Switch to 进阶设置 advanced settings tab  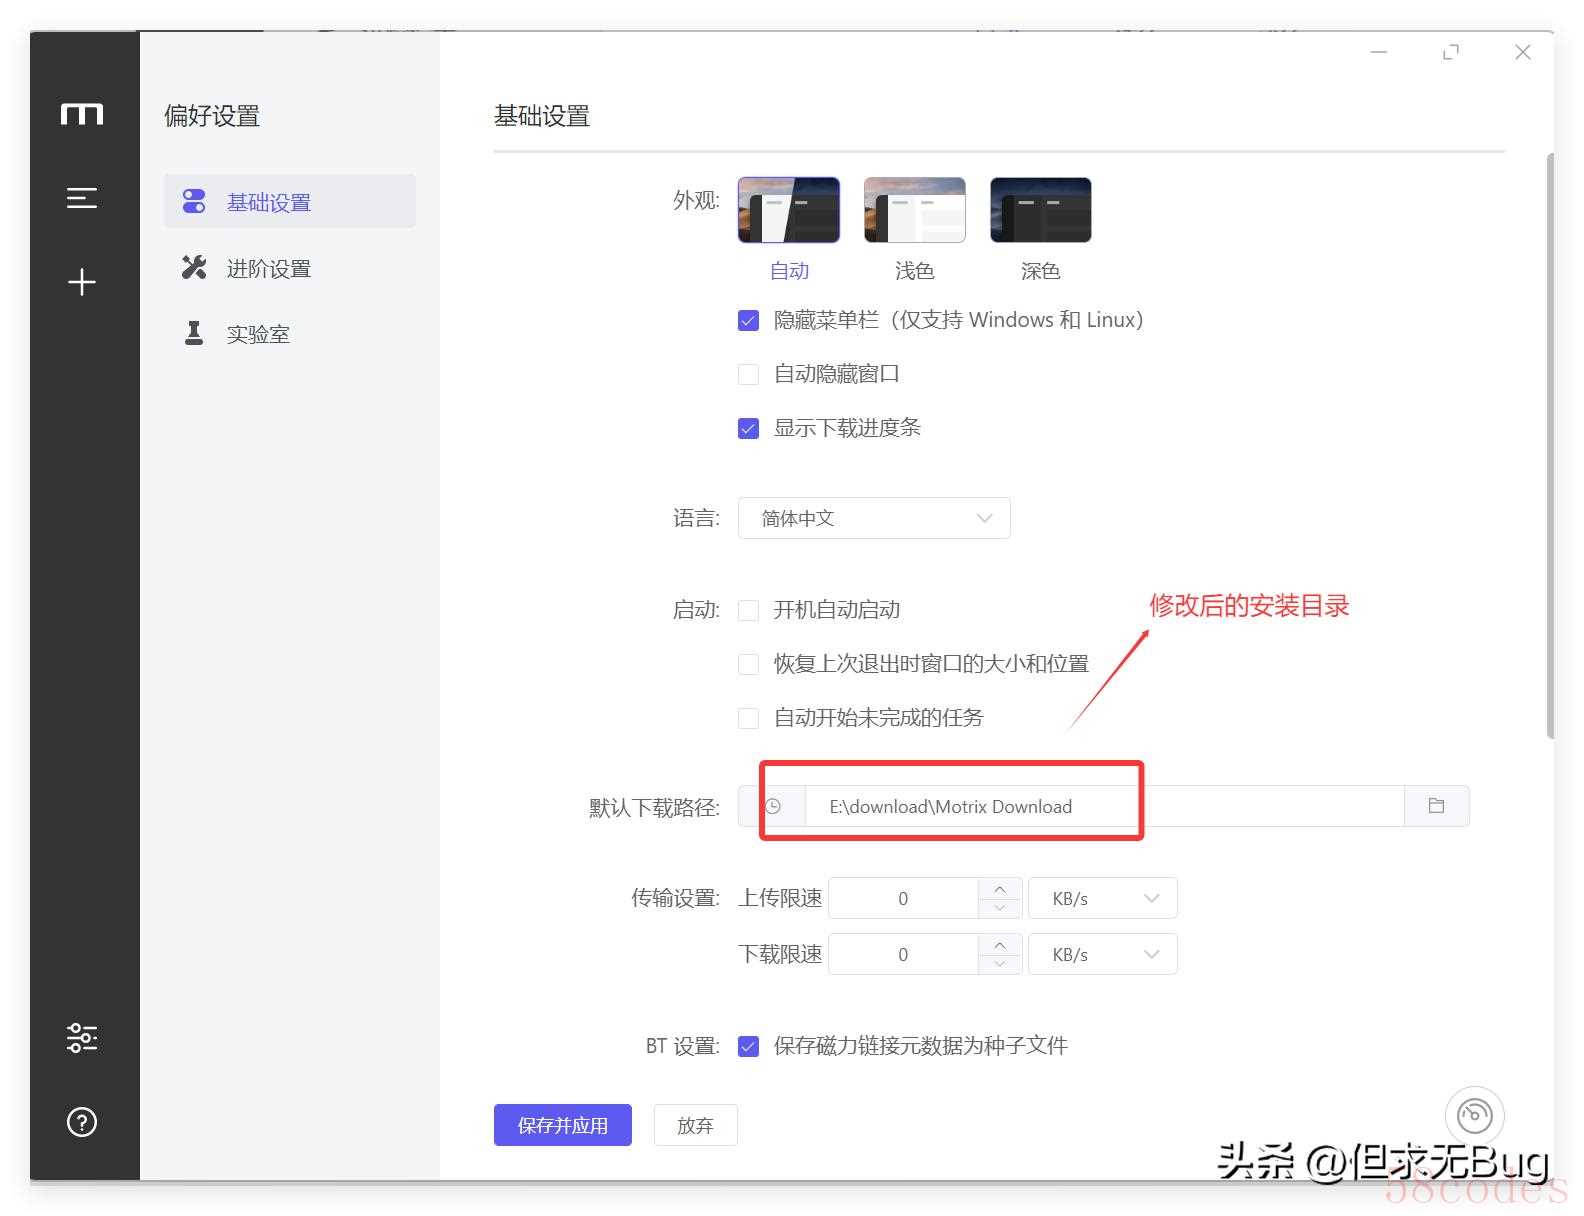pyautogui.click(x=268, y=268)
